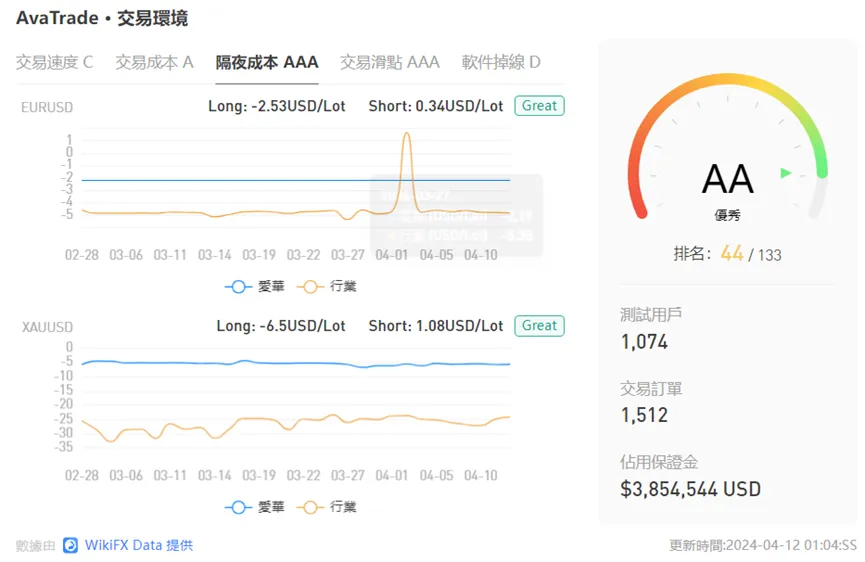
Task: Click the 02-28 date on the XAUUSD axis
Action: coord(82,475)
